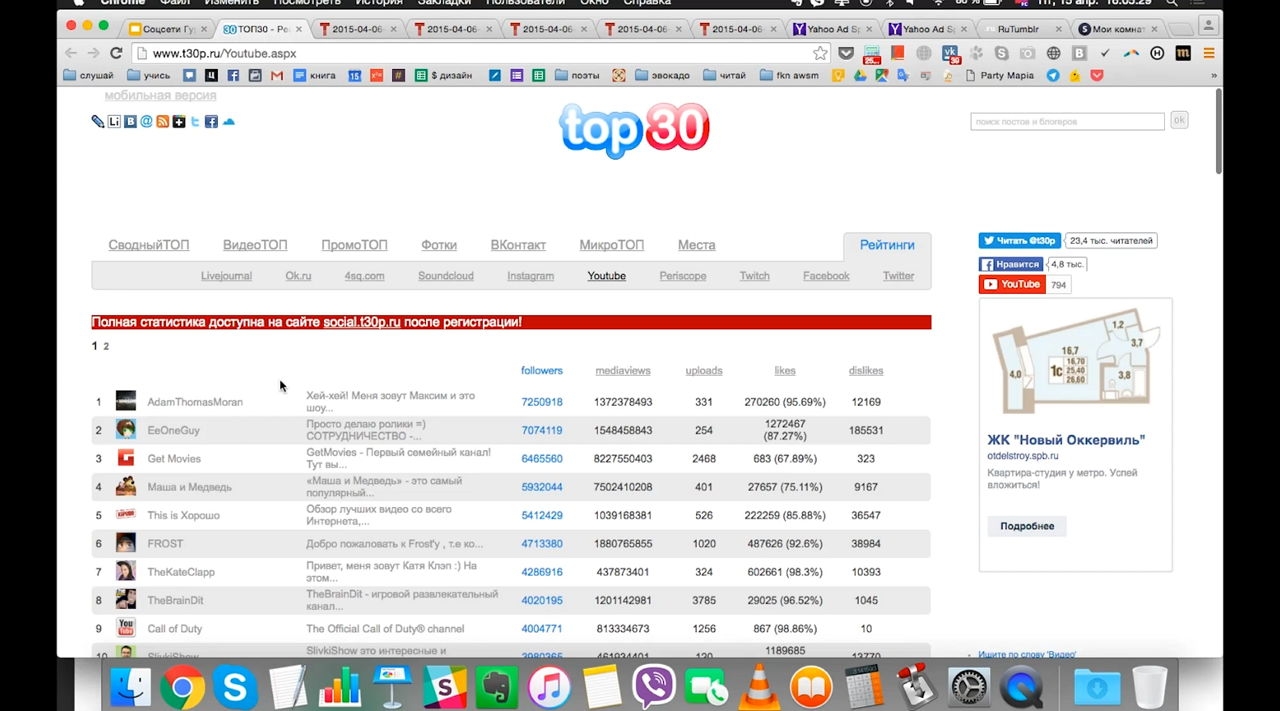Open the читай bookmarks folder
Viewport: 1280px width, 711px height.
pyautogui.click(x=724, y=75)
